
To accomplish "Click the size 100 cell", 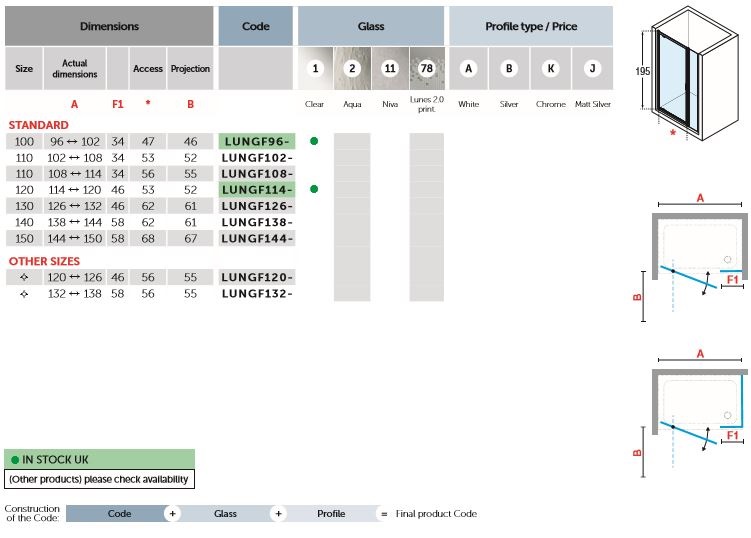I will [x=24, y=142].
